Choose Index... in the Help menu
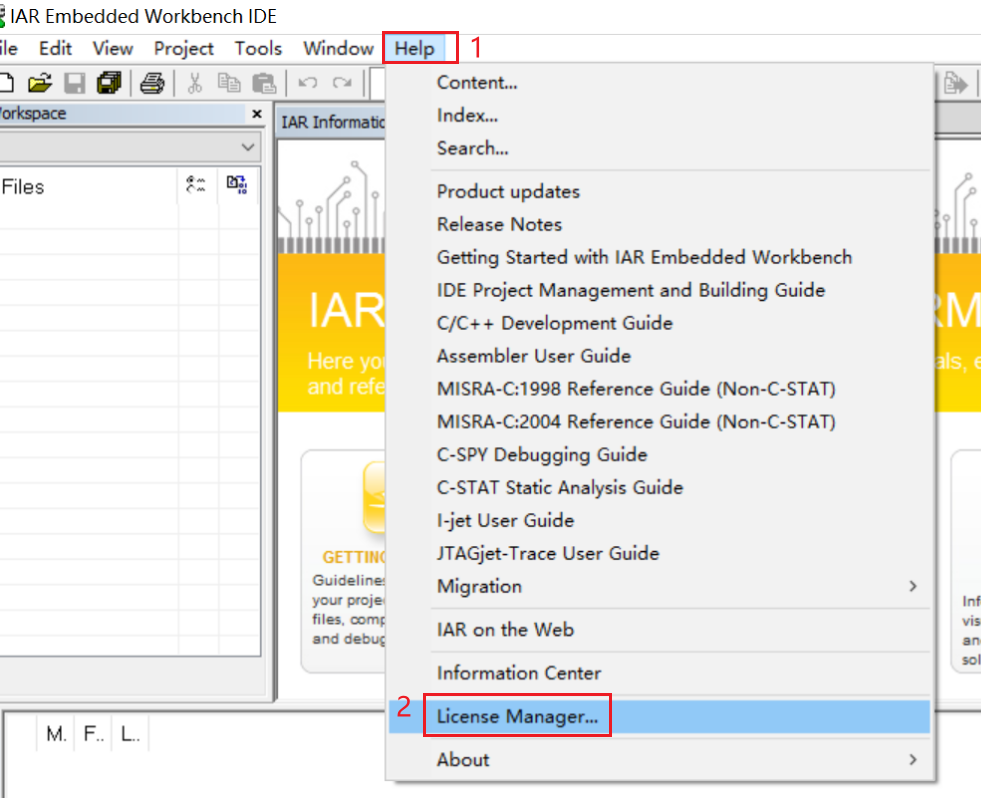The image size is (981, 798). pyautogui.click(x=659, y=115)
